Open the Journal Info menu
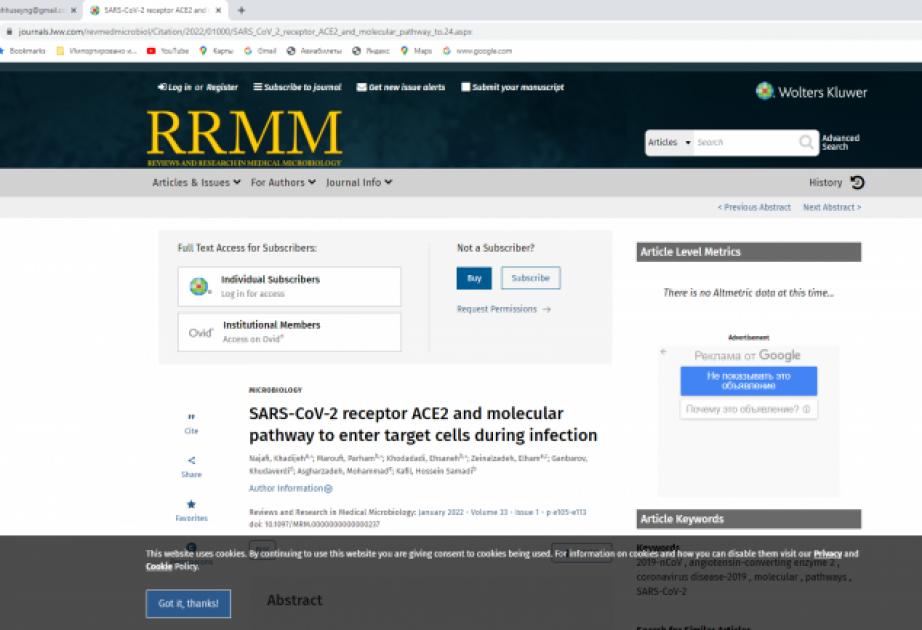Screen dimensions: 922x630 click(x=359, y=182)
